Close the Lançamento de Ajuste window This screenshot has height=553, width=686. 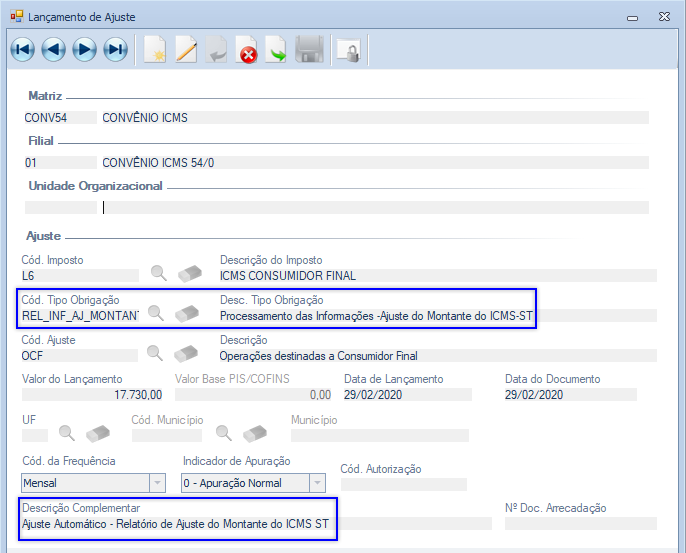[x=664, y=17]
